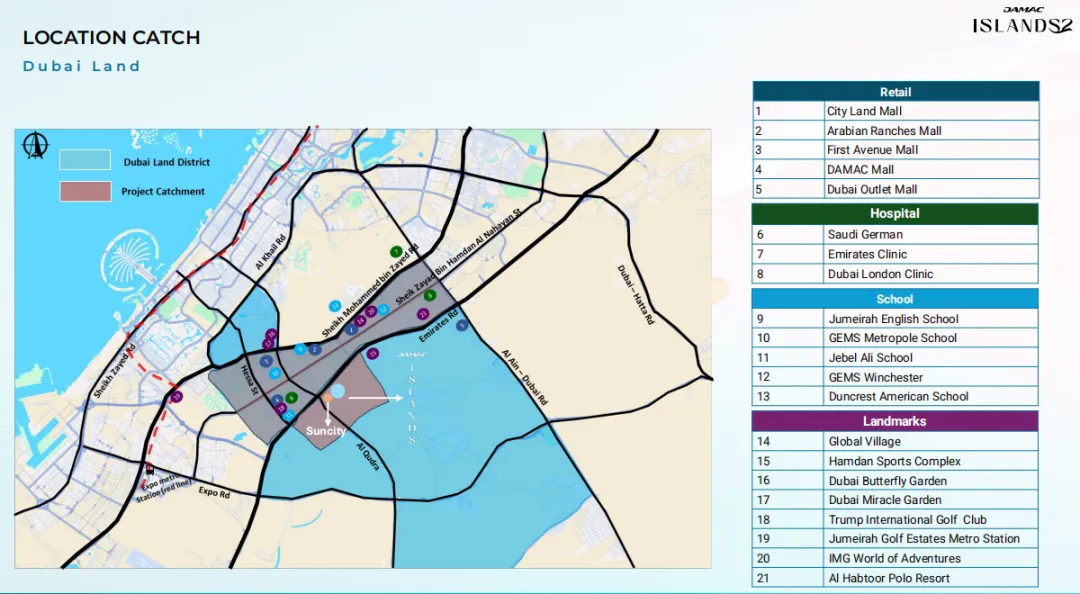The image size is (1080, 594).
Task: Click the orange Suncity location dot
Action: point(328,398)
